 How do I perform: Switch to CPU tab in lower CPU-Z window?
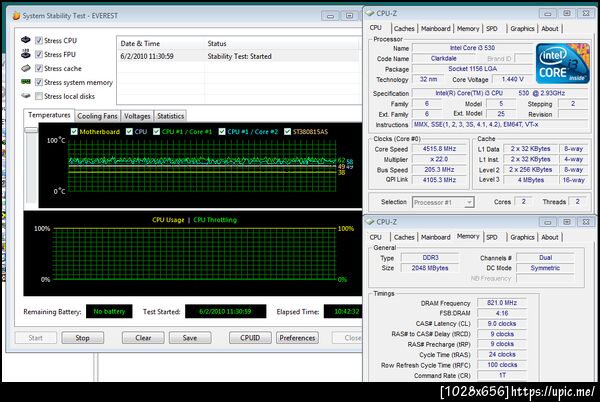tap(375, 237)
